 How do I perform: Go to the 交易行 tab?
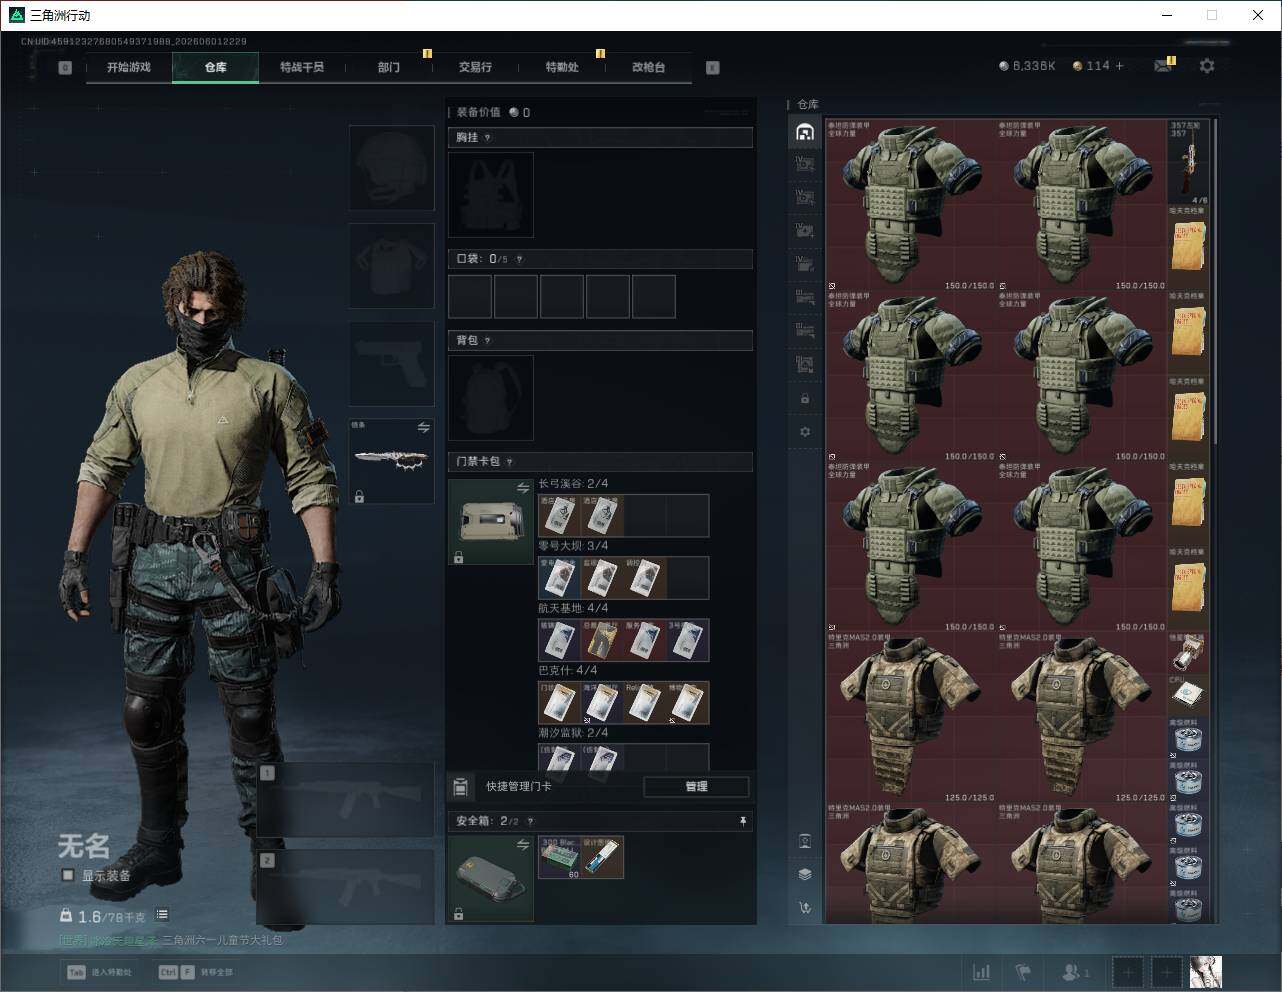tap(475, 67)
